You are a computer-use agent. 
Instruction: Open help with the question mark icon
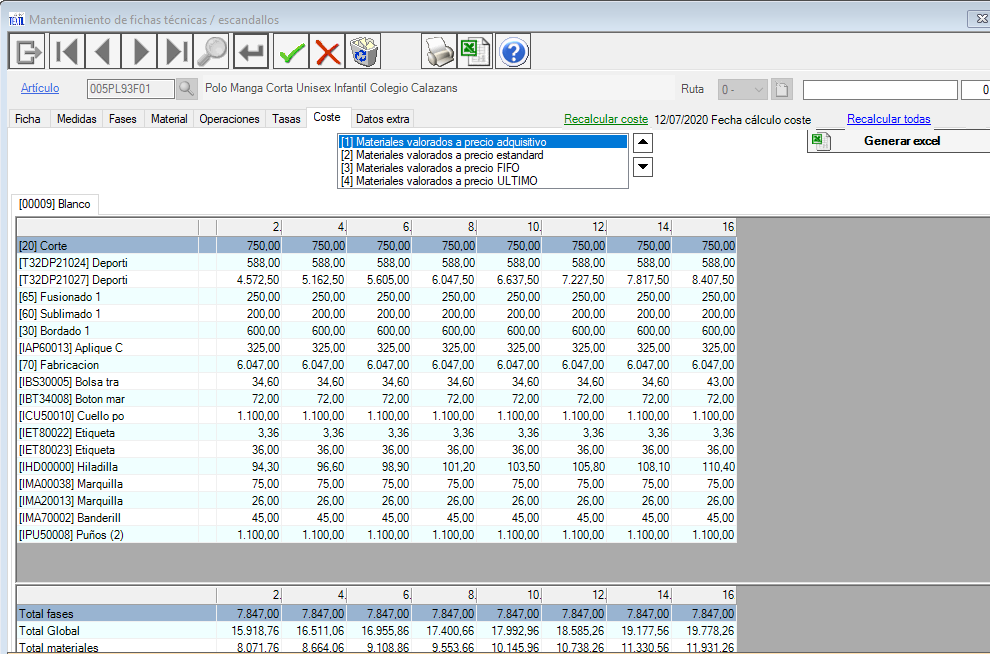[x=512, y=50]
